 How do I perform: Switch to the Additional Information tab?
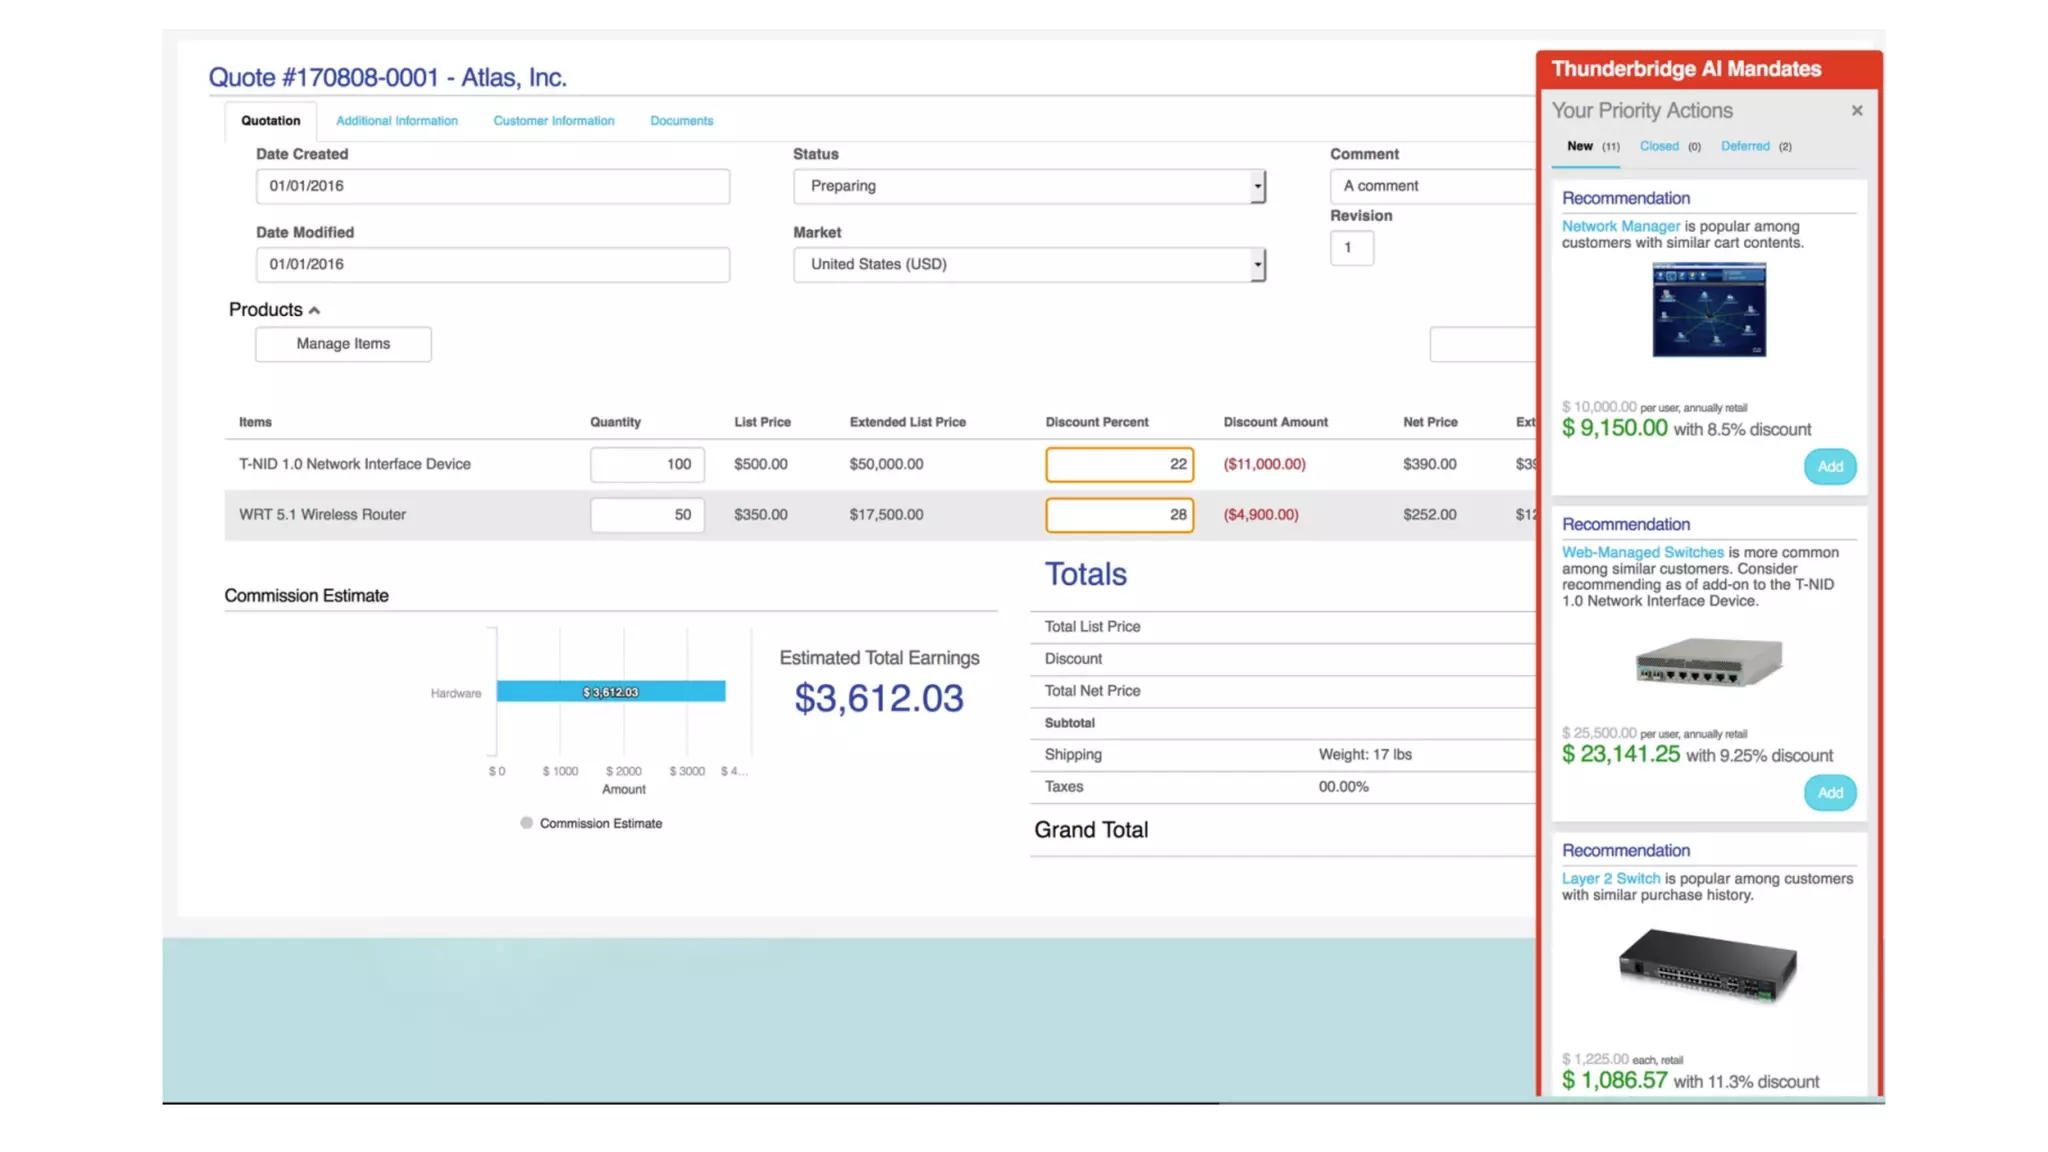click(396, 121)
